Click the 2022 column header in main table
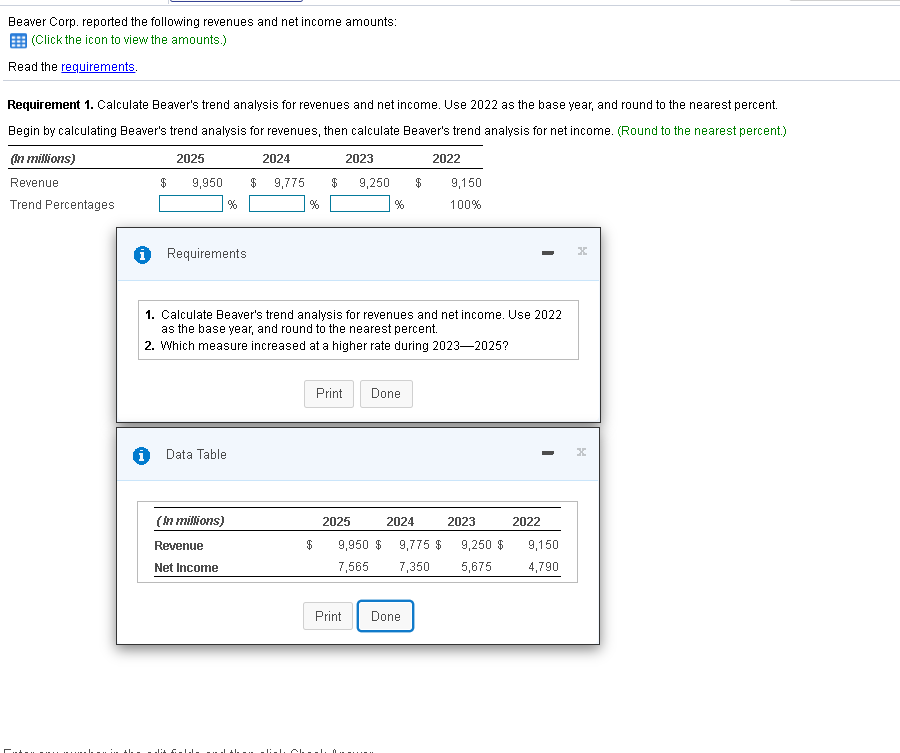900x753 pixels. (x=446, y=158)
